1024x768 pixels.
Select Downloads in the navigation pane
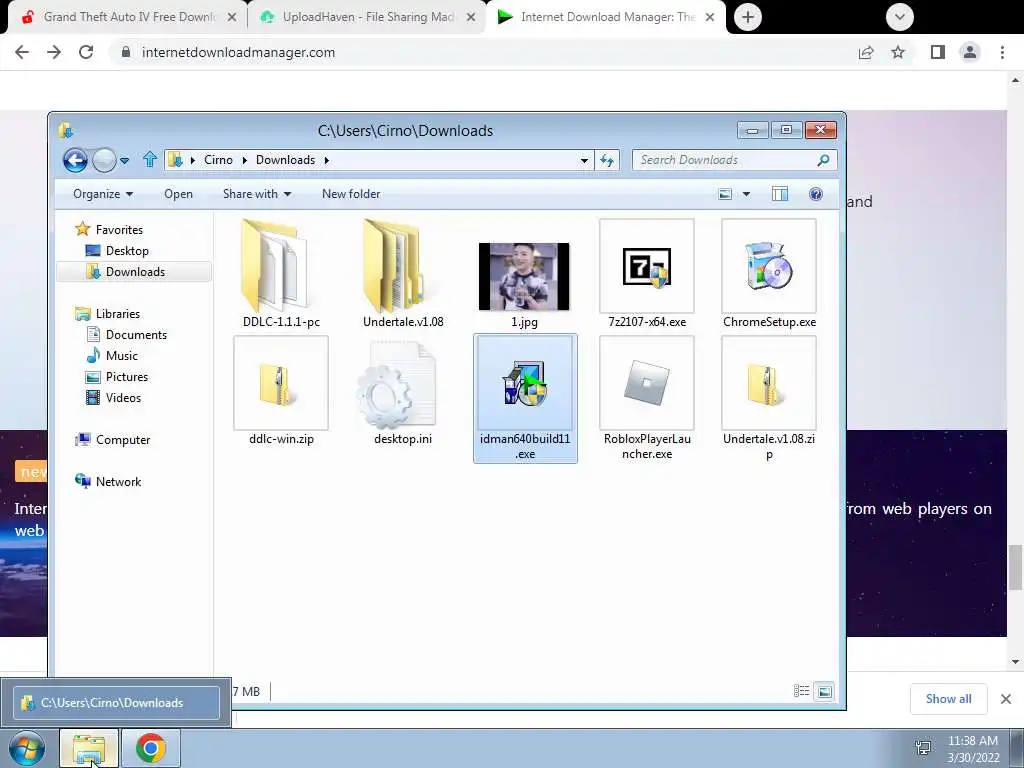pyautogui.click(x=135, y=272)
